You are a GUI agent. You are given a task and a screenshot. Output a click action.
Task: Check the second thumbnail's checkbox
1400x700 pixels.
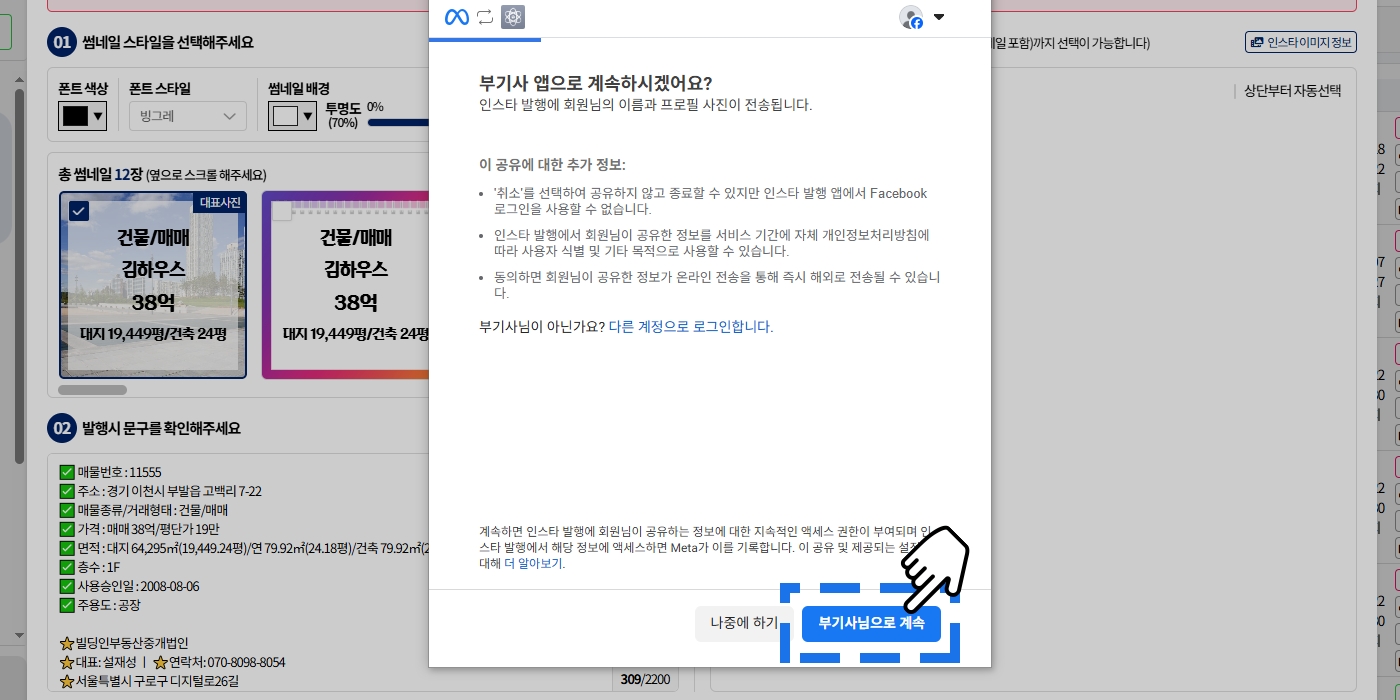(282, 211)
